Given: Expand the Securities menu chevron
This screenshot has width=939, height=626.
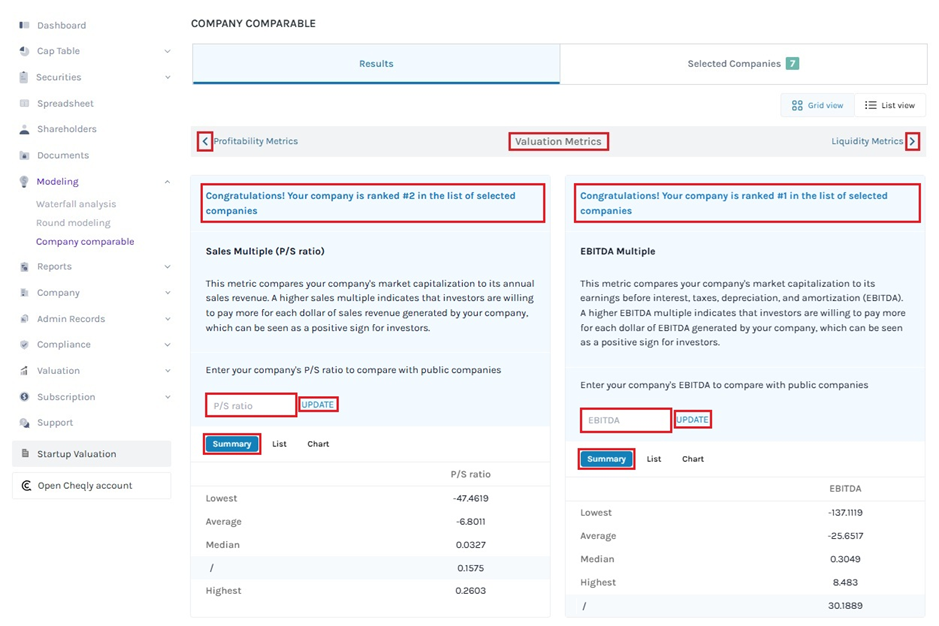Looking at the screenshot, I should (167, 77).
